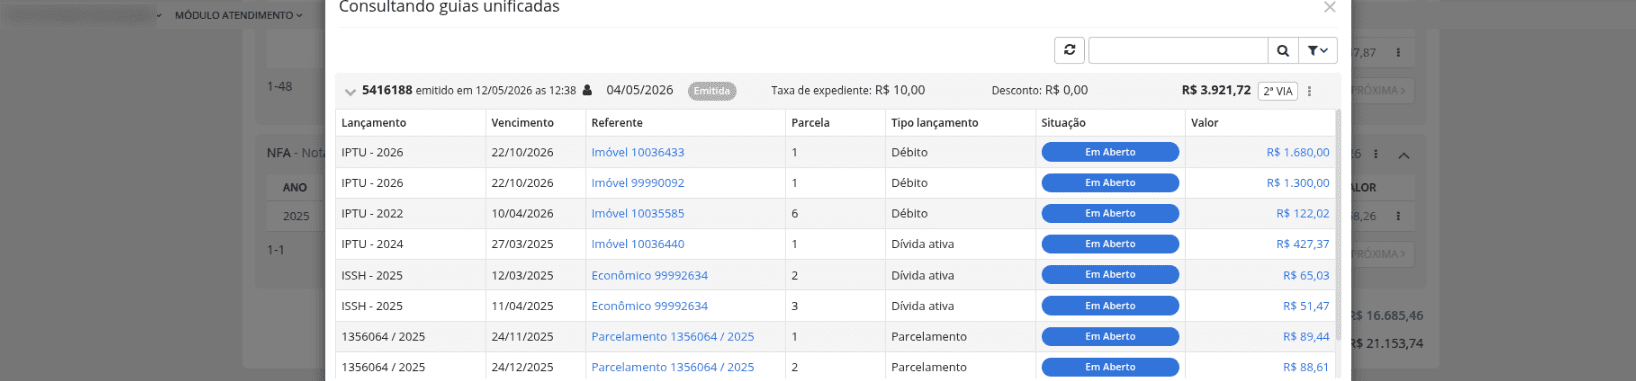
Task: Click Em Aberto badge for due date 24/12/2025
Action: (1110, 367)
